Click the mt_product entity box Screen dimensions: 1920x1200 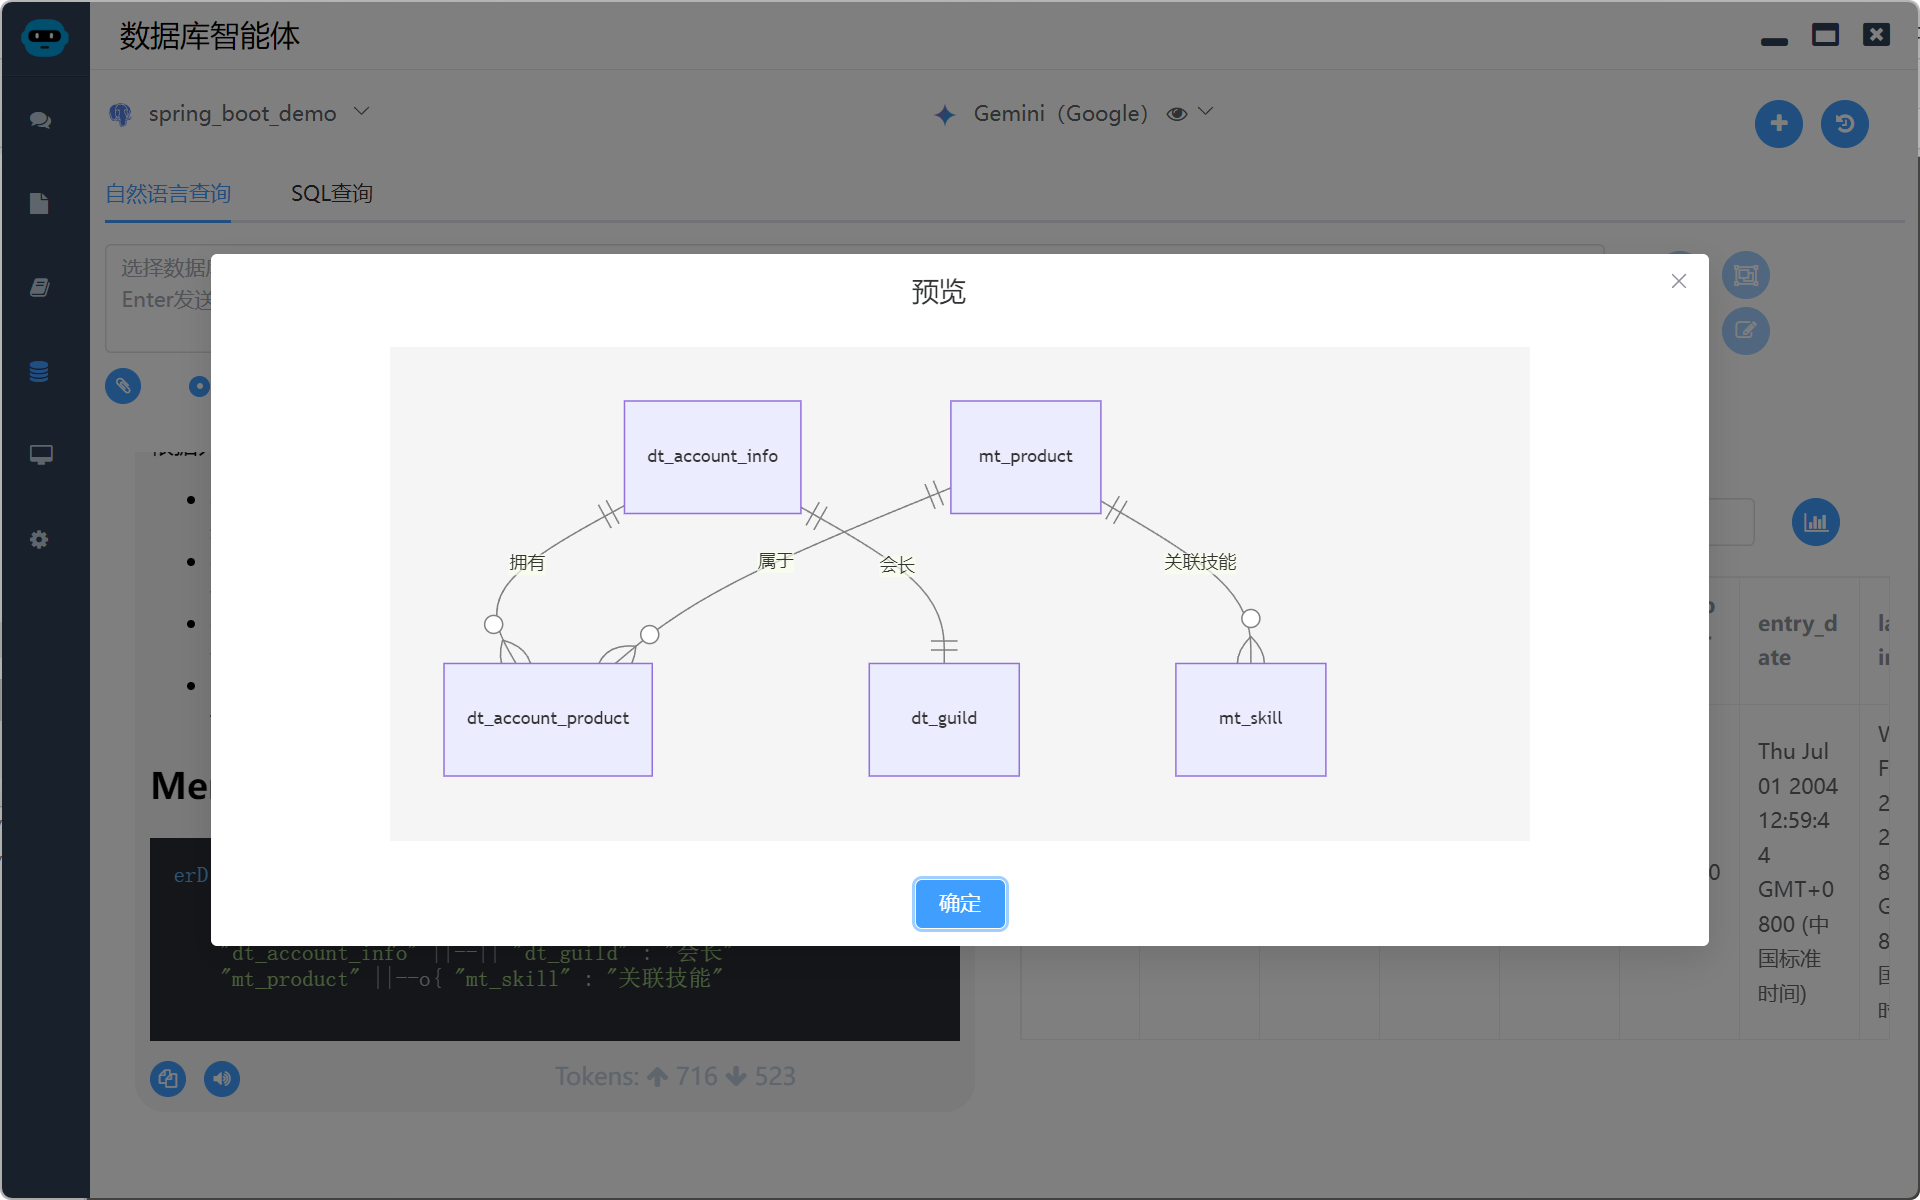point(1025,457)
